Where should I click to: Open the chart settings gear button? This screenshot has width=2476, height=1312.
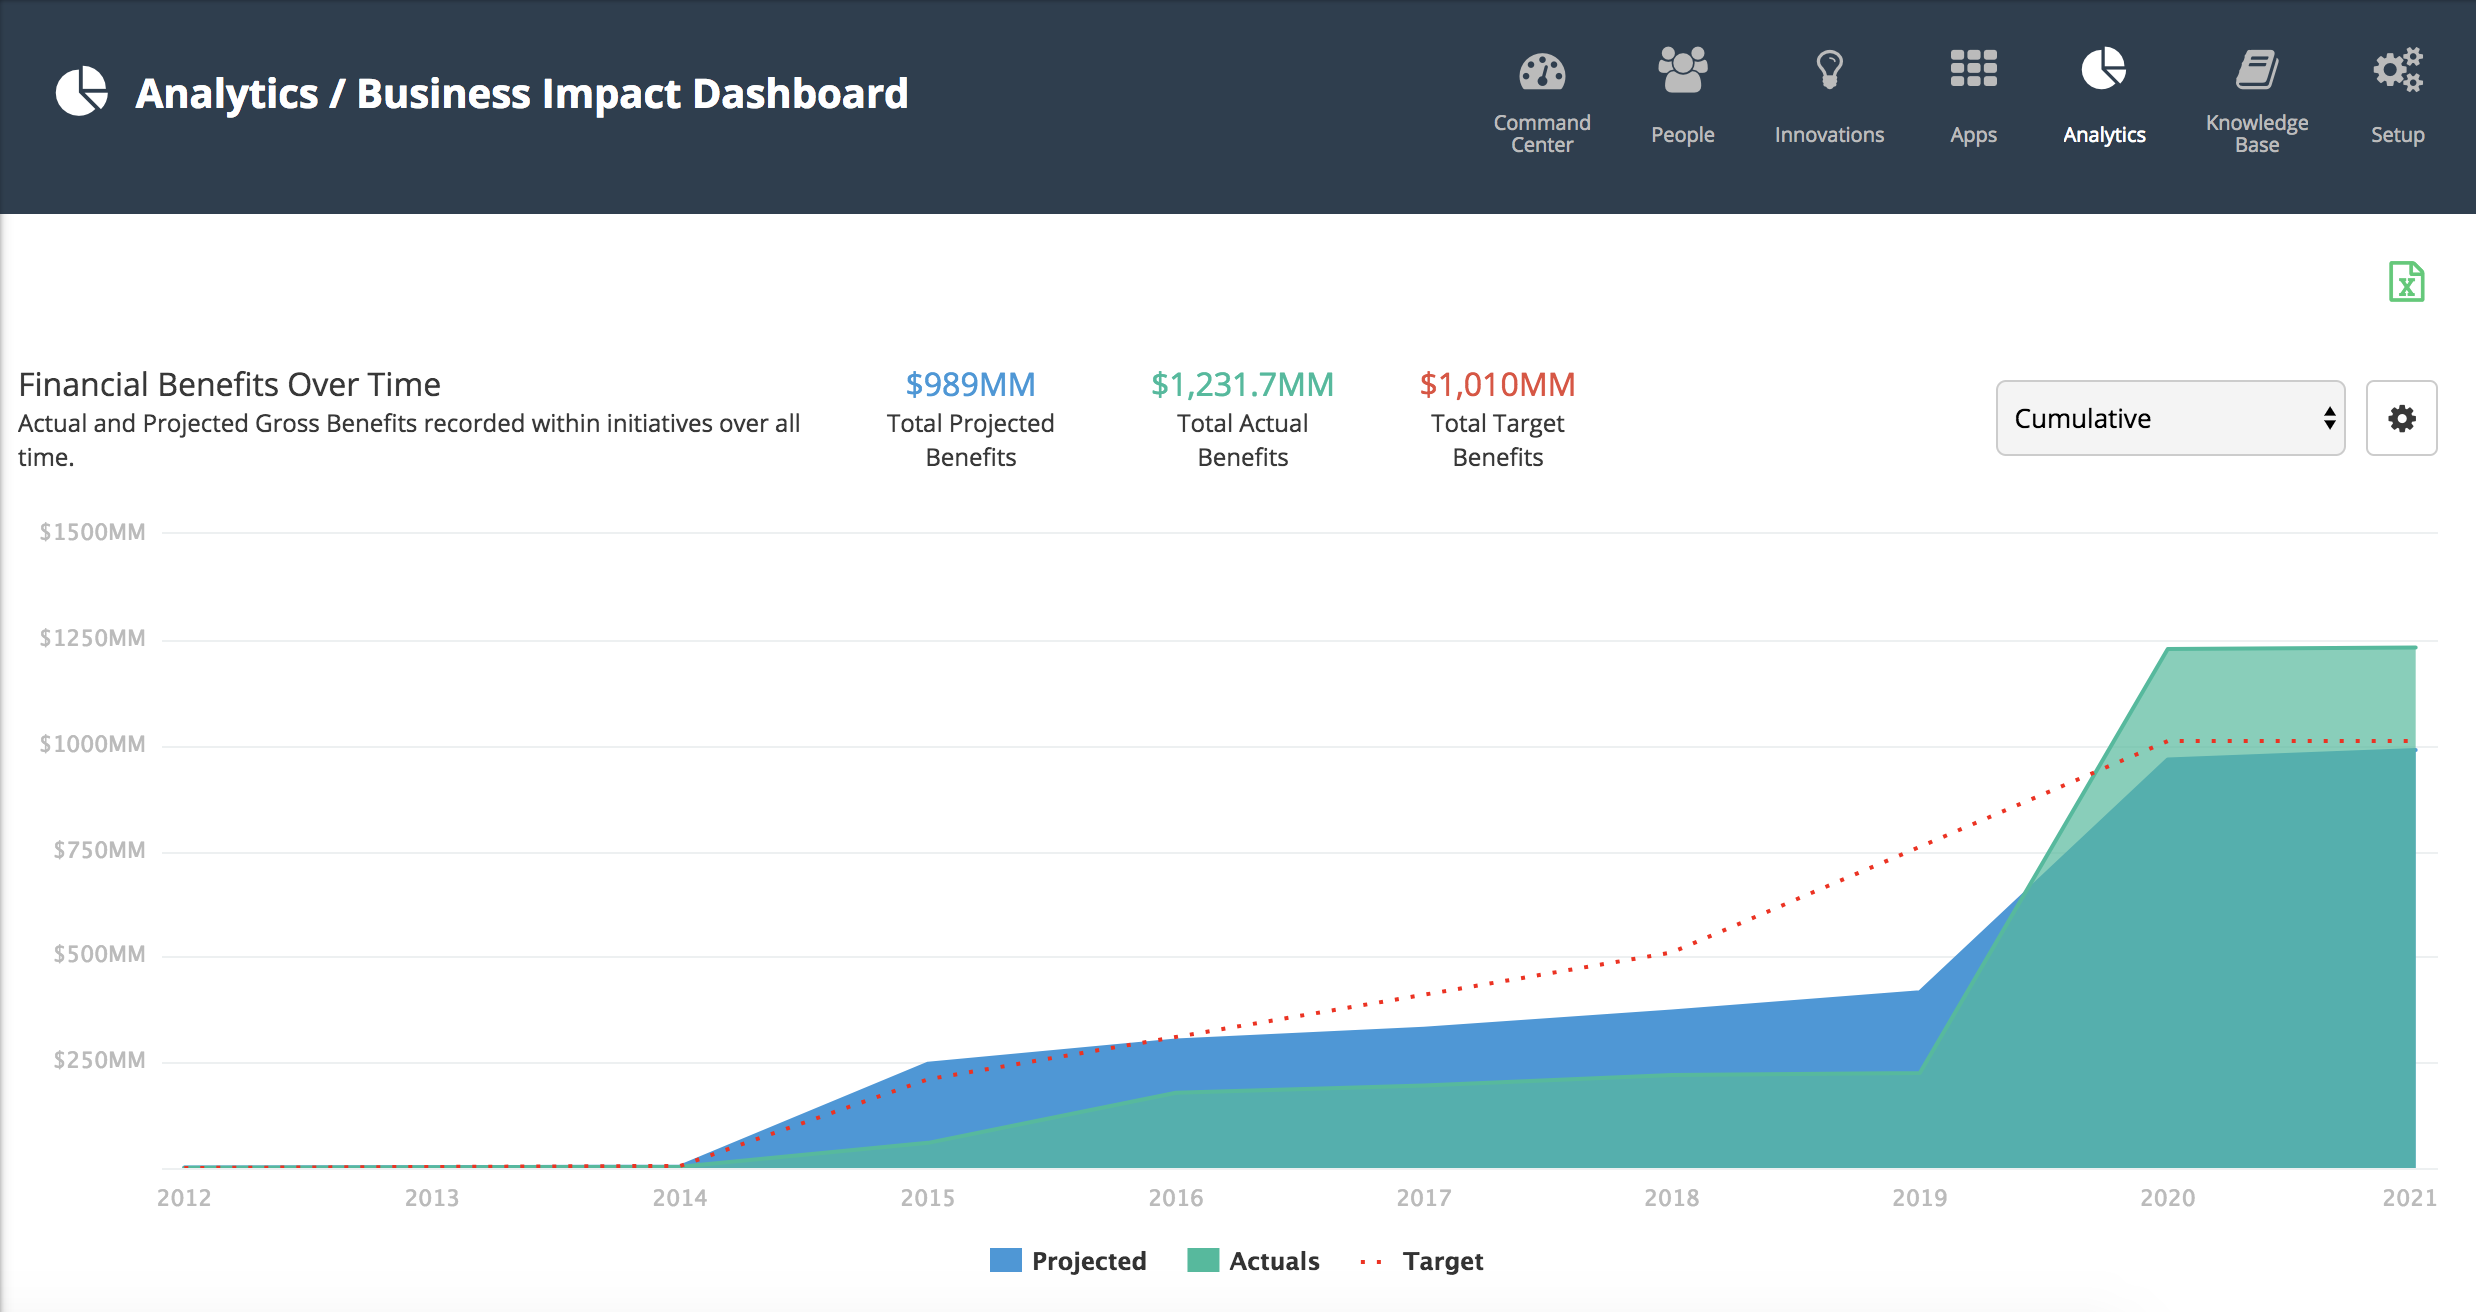click(x=2401, y=418)
